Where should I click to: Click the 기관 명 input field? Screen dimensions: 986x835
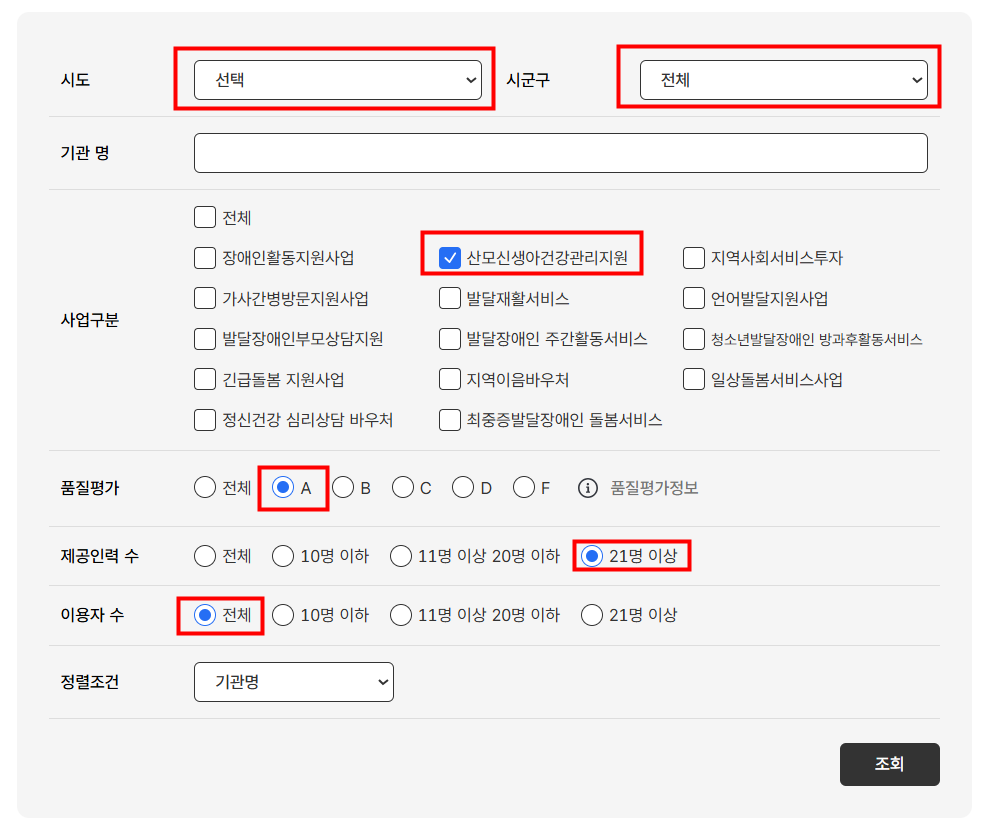pyautogui.click(x=560, y=152)
